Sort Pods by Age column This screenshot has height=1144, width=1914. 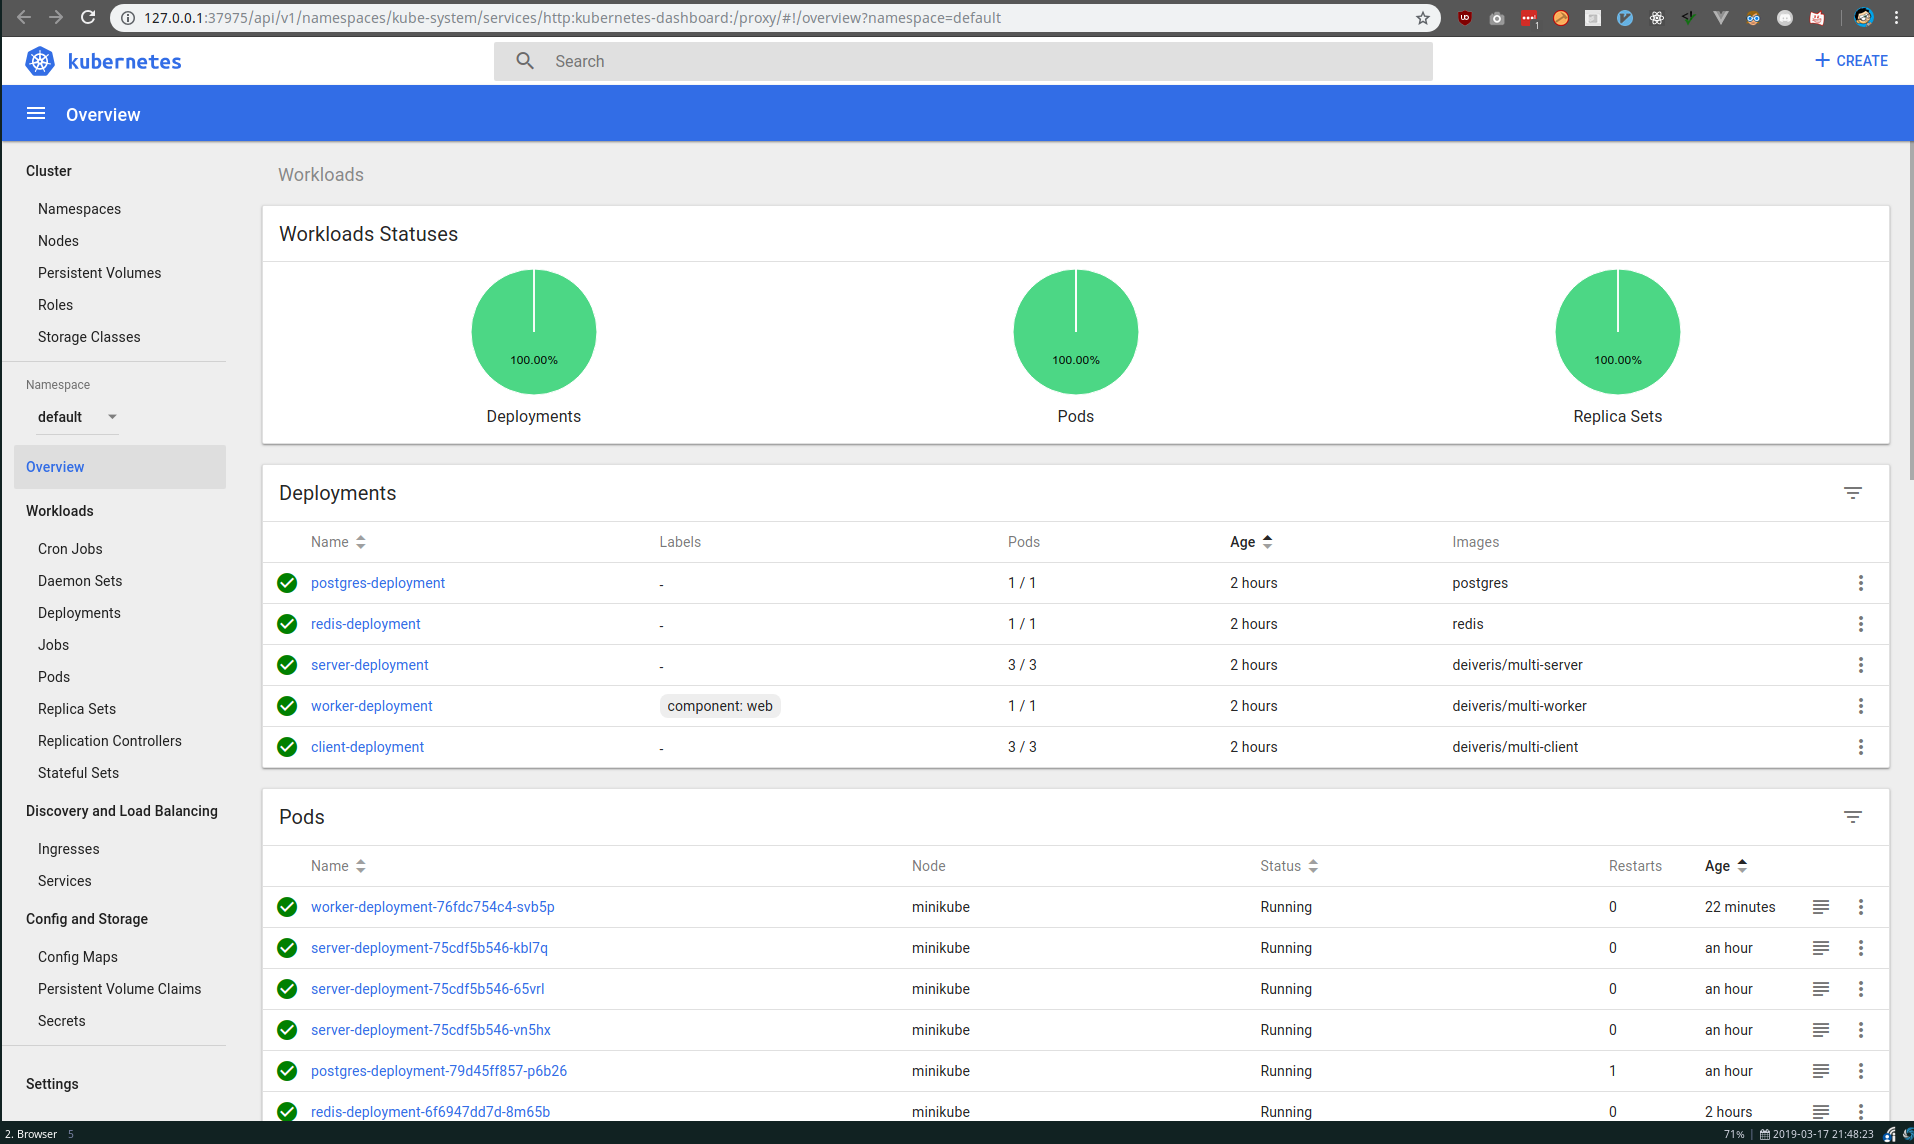(1726, 866)
